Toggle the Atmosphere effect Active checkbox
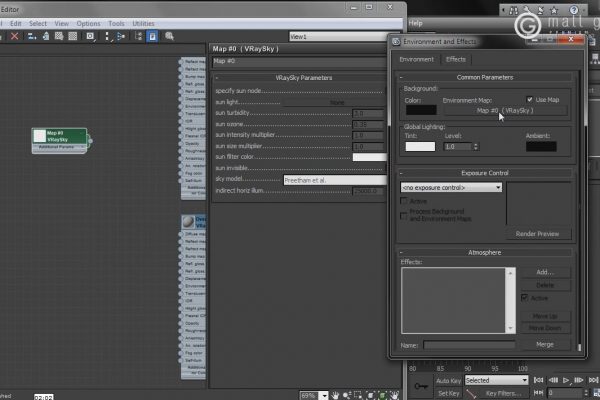Viewport: 600px width, 400px height. [525, 297]
